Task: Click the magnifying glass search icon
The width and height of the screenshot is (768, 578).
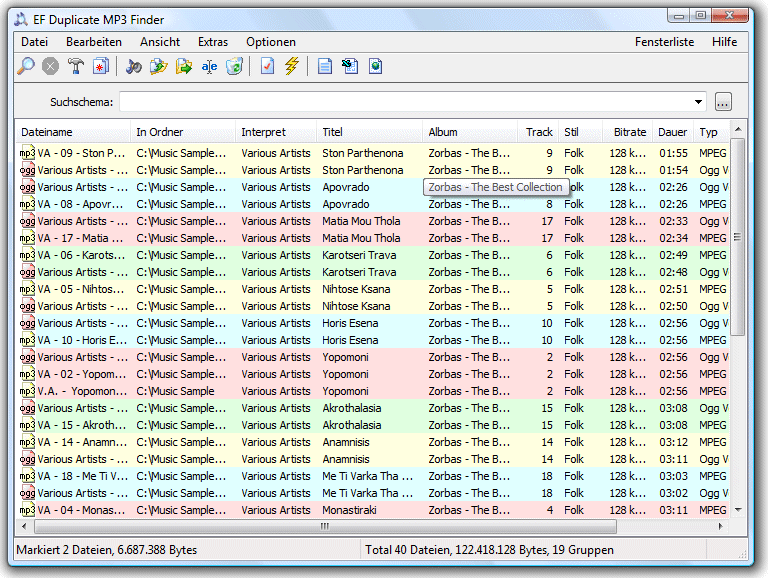Action: click(26, 67)
